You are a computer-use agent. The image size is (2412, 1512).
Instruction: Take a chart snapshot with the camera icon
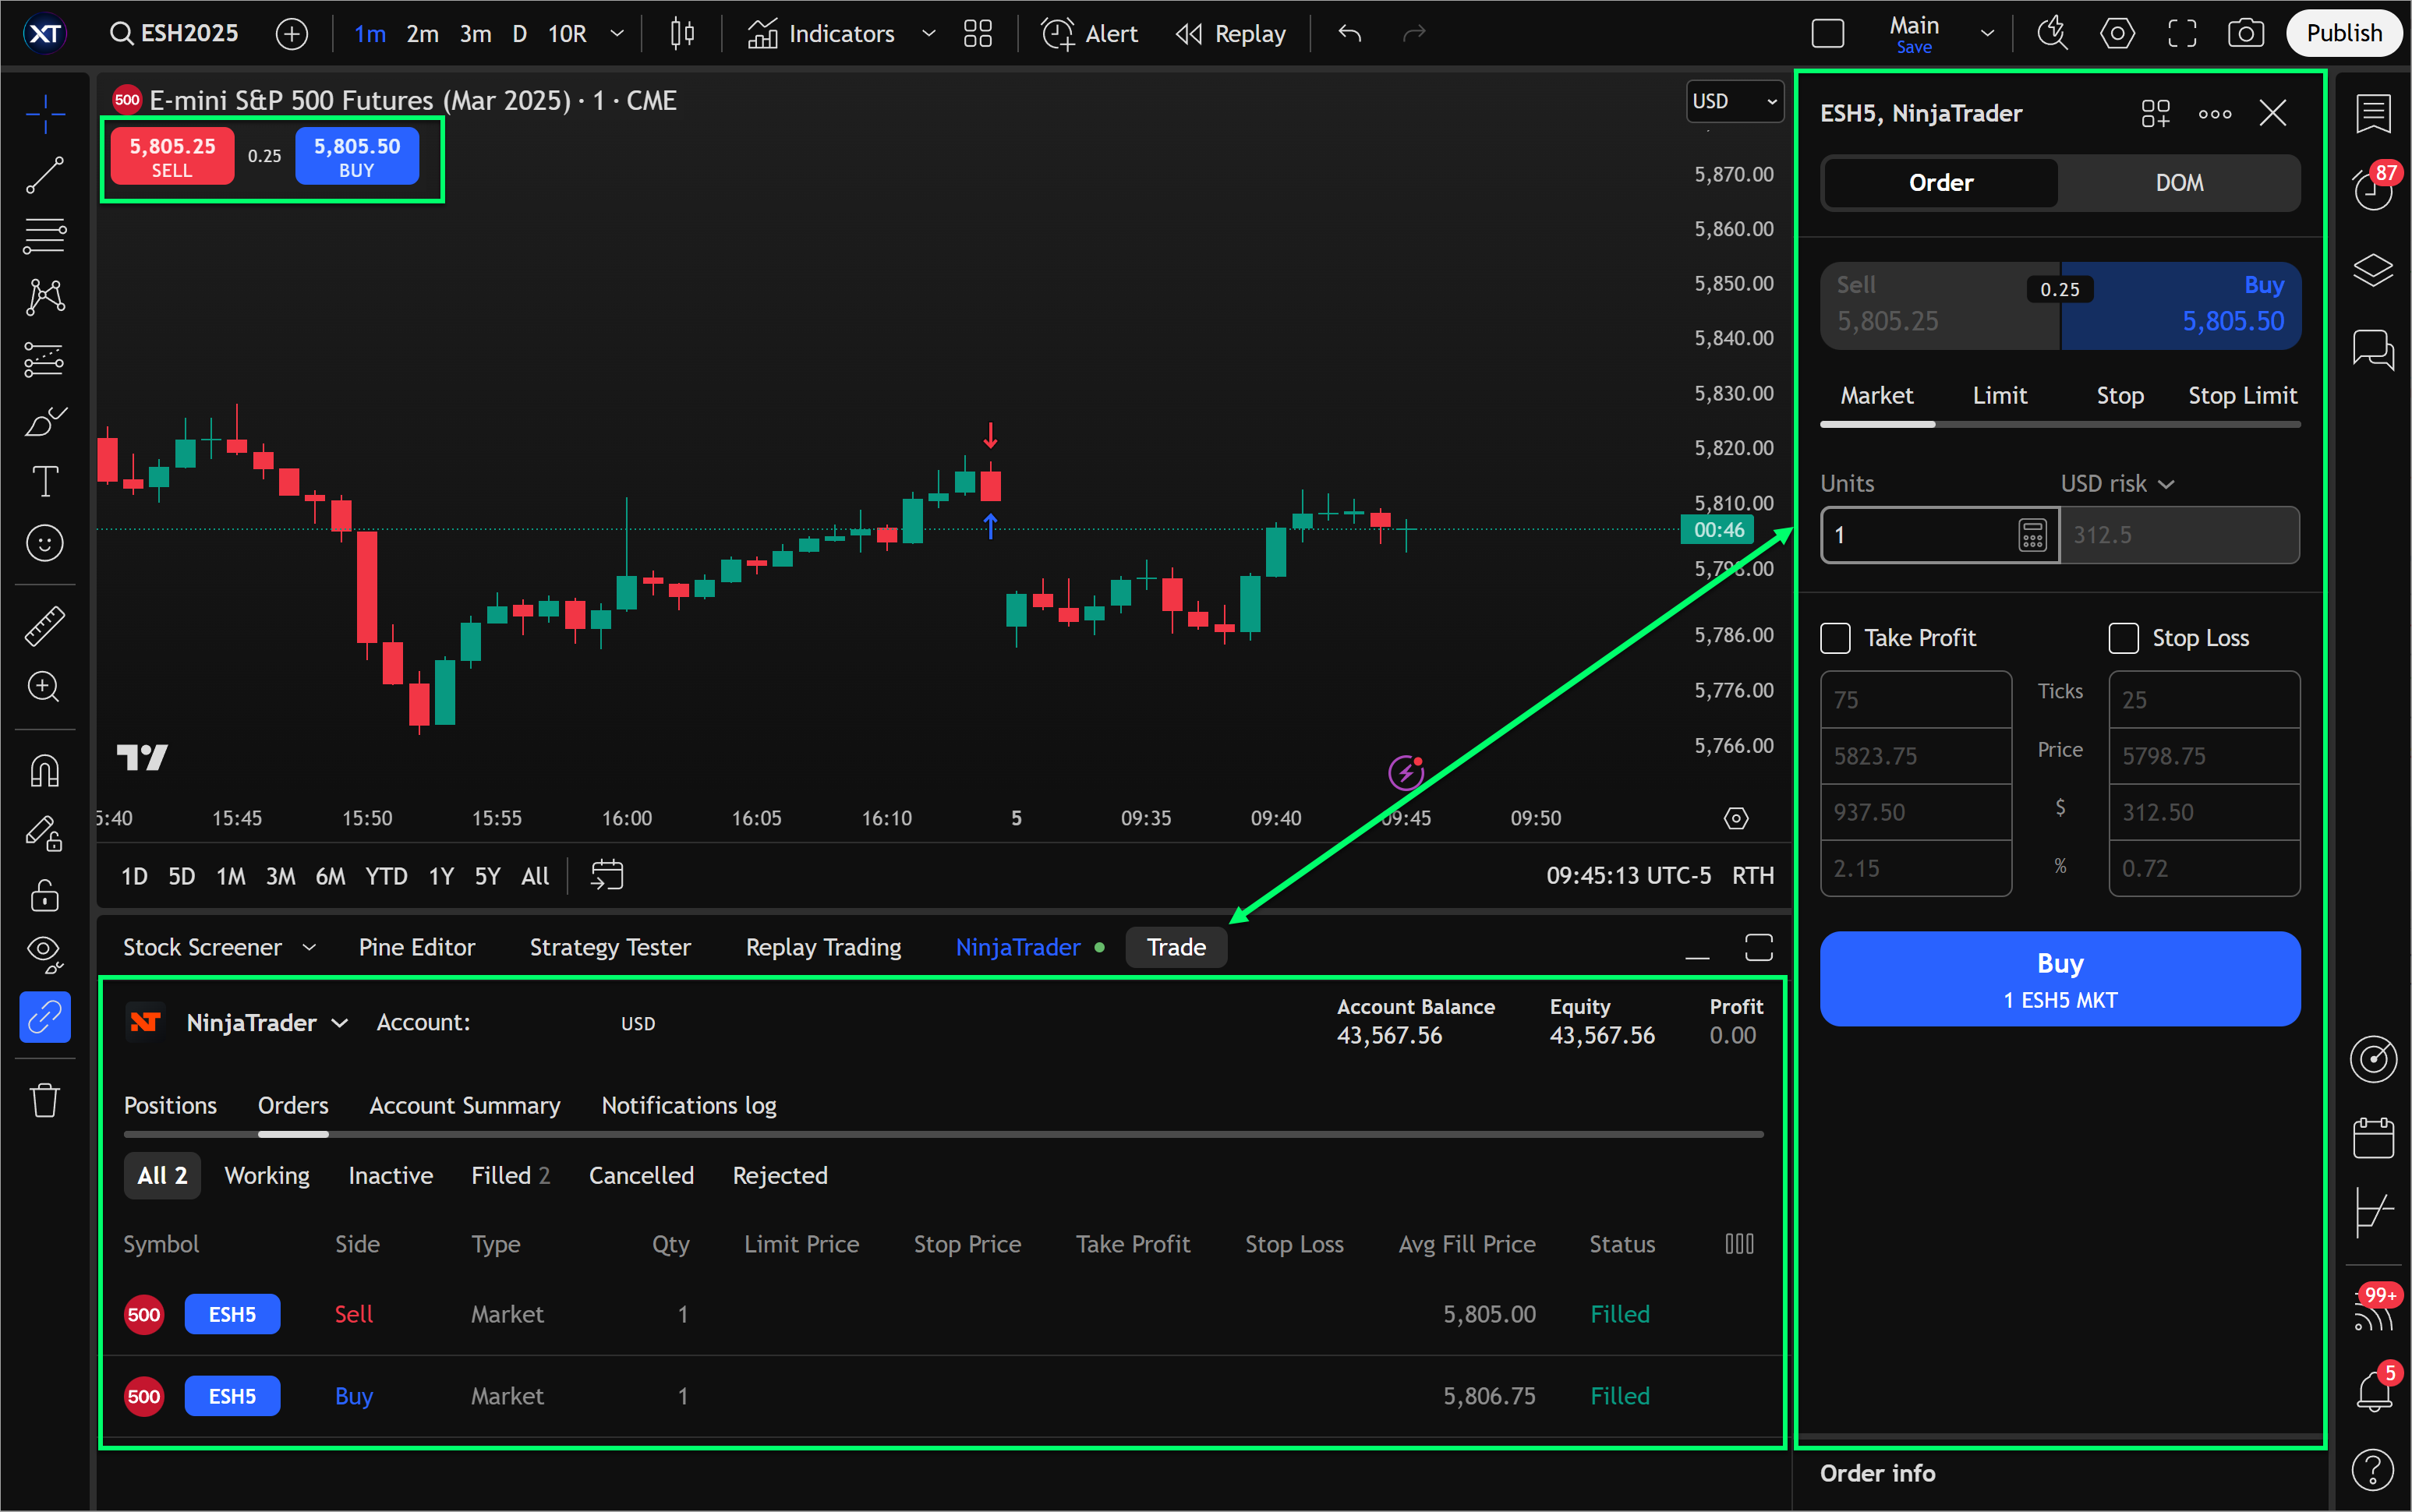point(2246,33)
